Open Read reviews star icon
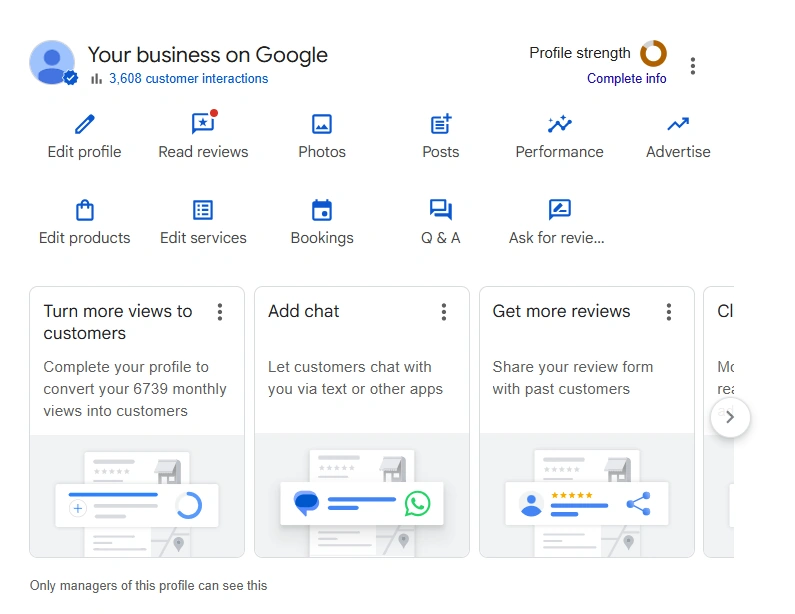 coord(203,123)
